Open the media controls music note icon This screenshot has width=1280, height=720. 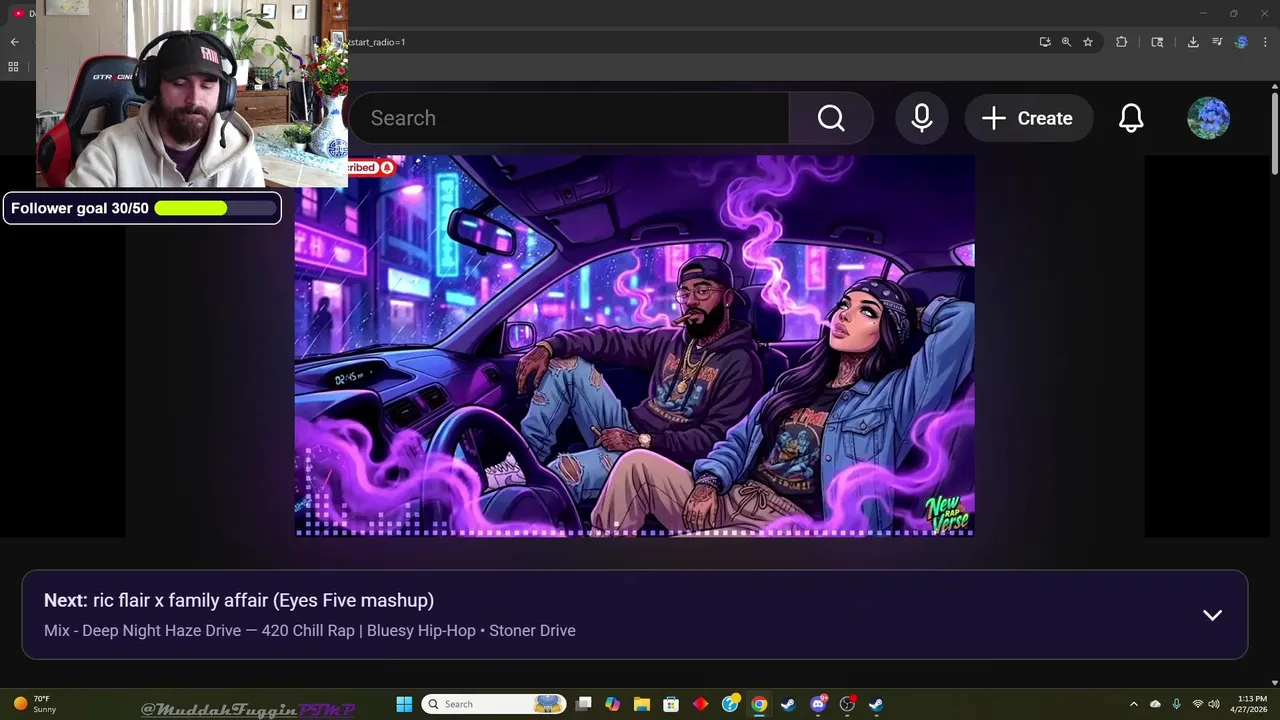1217,42
